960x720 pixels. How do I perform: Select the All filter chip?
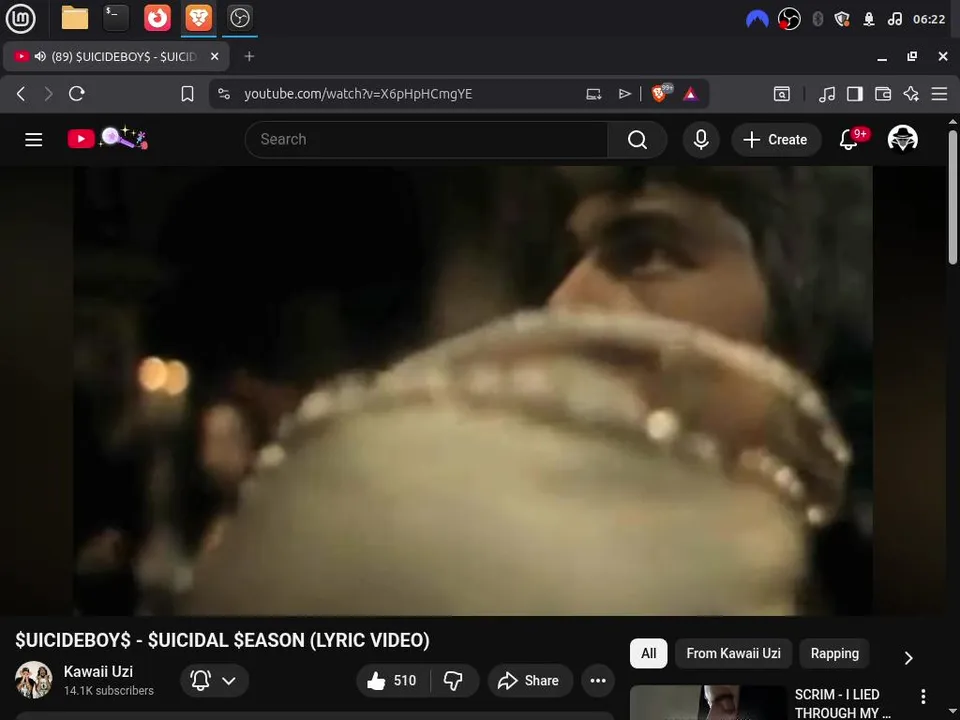[x=648, y=653]
